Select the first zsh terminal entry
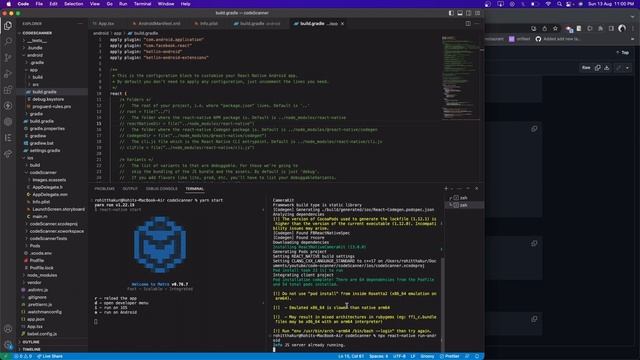The height and width of the screenshot is (360, 640). pos(463,198)
